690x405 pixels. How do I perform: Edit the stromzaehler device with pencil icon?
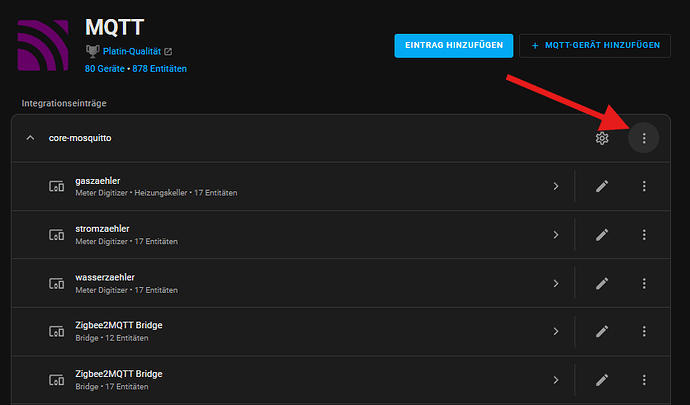coord(602,235)
